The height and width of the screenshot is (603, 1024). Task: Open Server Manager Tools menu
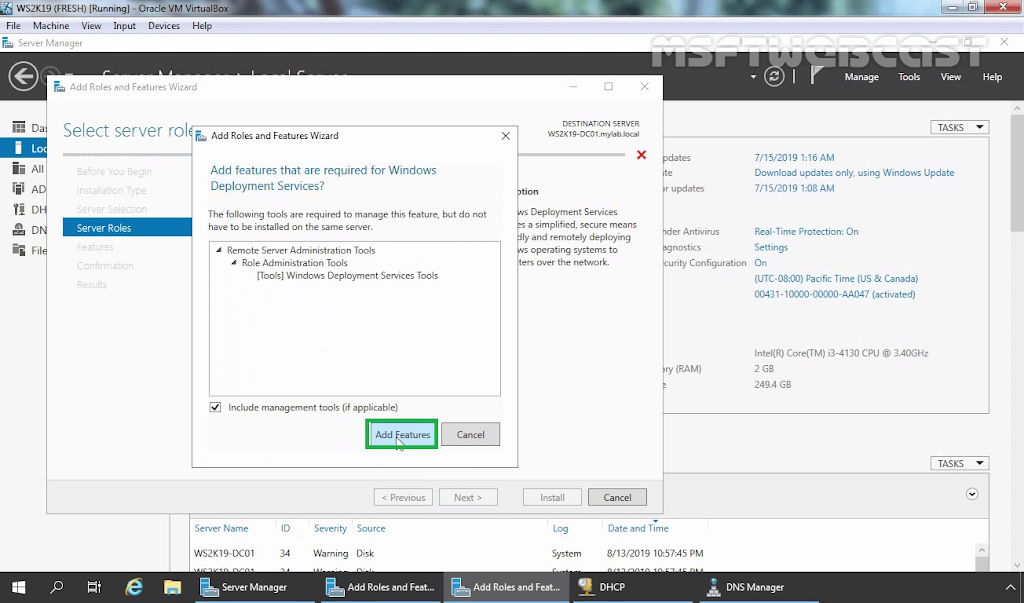pyautogui.click(x=909, y=76)
